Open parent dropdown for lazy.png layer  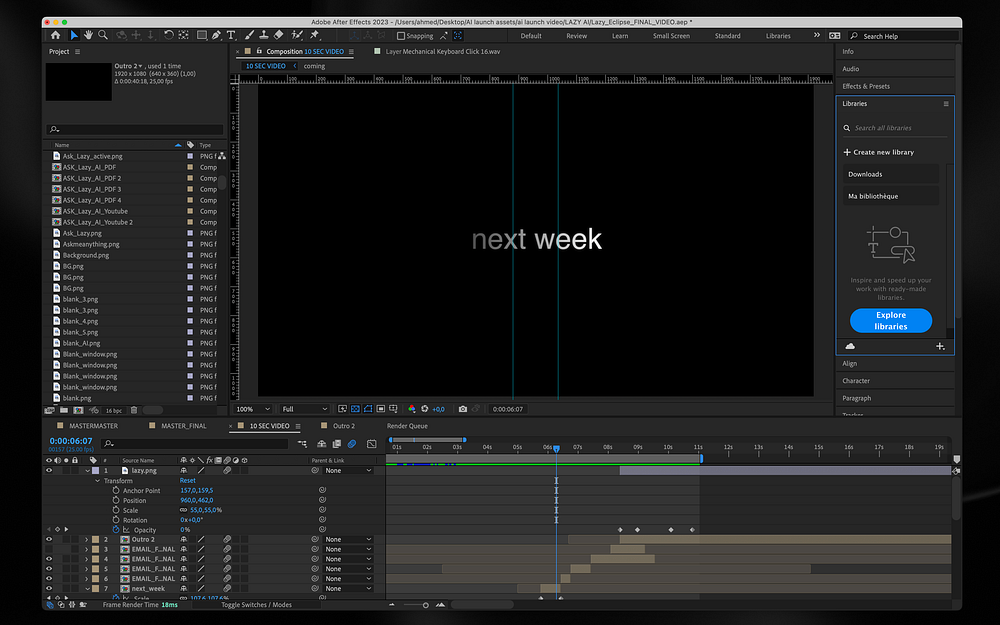348,471
